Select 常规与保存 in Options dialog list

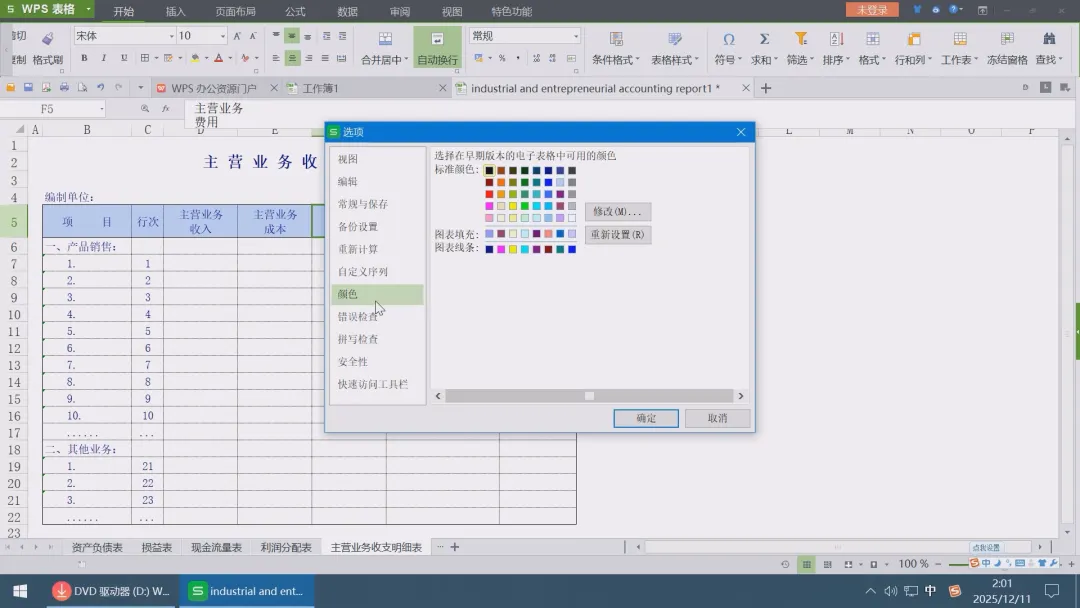377,204
